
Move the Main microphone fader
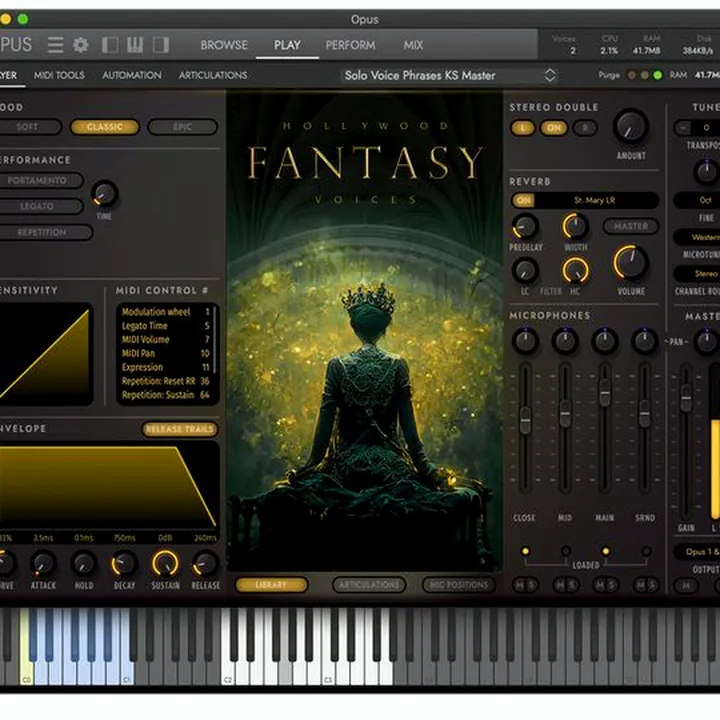coord(605,393)
